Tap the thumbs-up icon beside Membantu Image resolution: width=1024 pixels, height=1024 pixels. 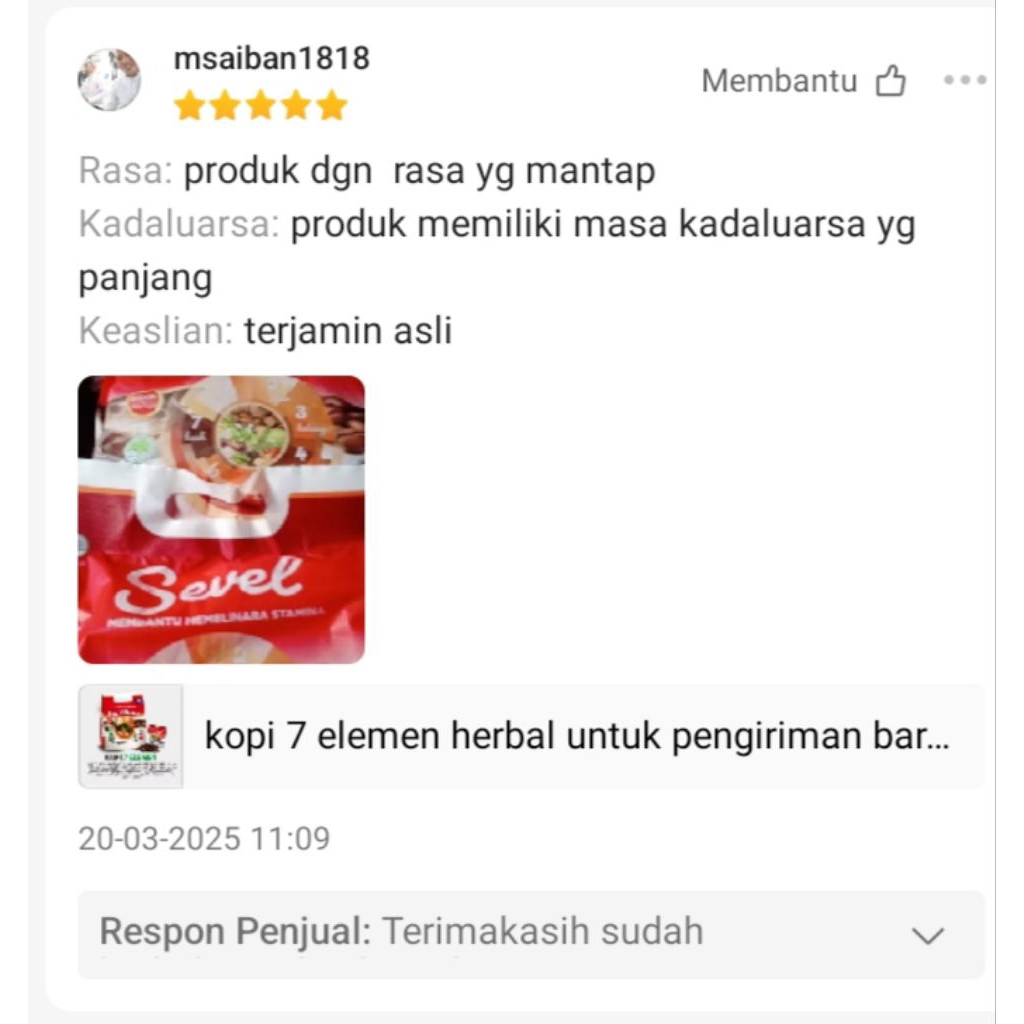891,81
